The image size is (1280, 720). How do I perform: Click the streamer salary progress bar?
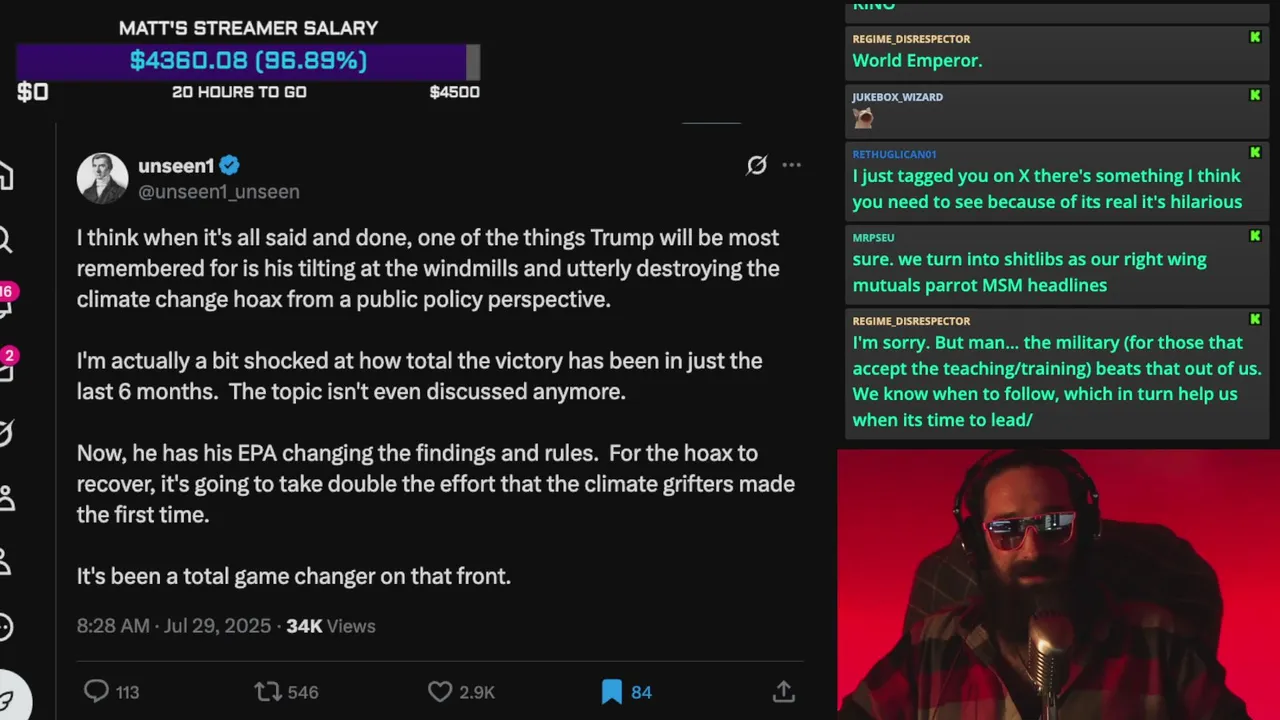[x=248, y=61]
